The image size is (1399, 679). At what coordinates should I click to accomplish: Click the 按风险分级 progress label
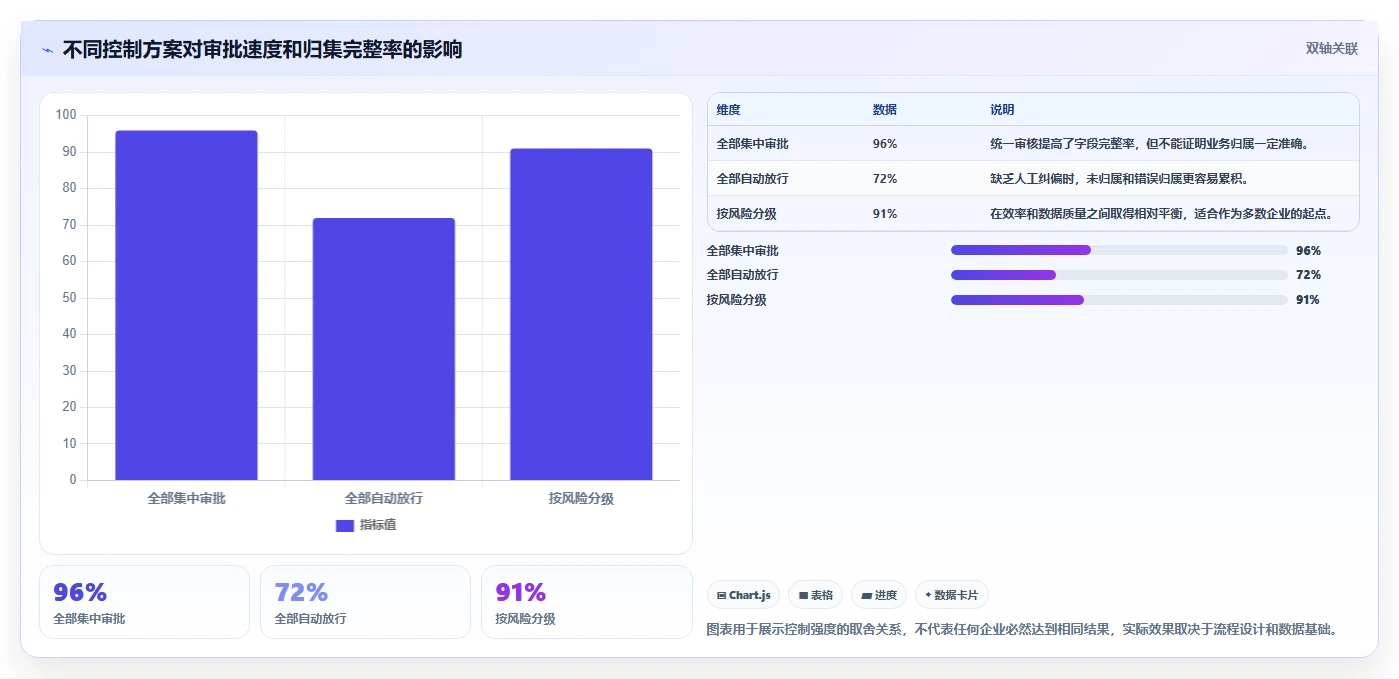click(736, 300)
